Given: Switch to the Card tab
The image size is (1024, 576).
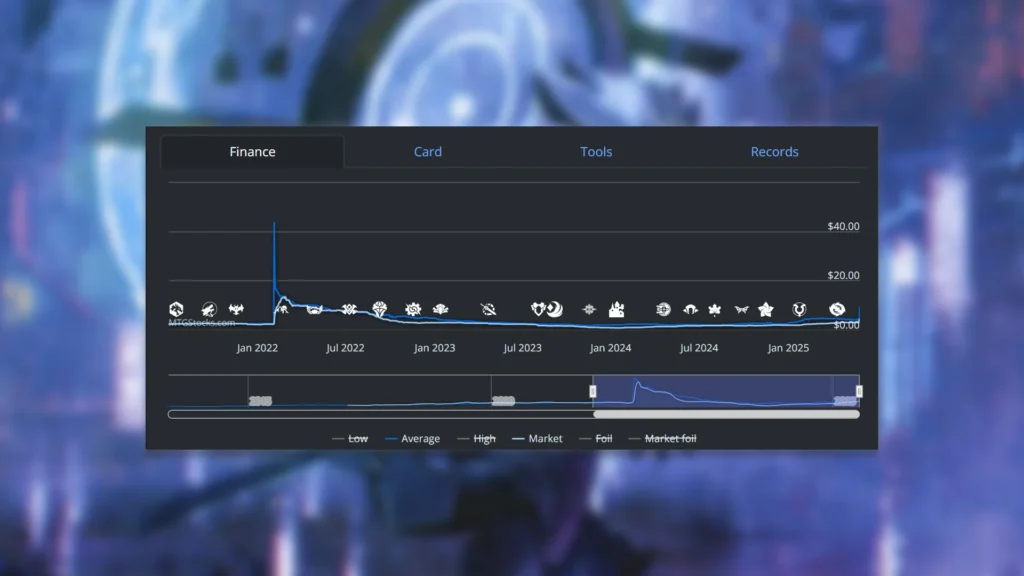Looking at the screenshot, I should [428, 152].
